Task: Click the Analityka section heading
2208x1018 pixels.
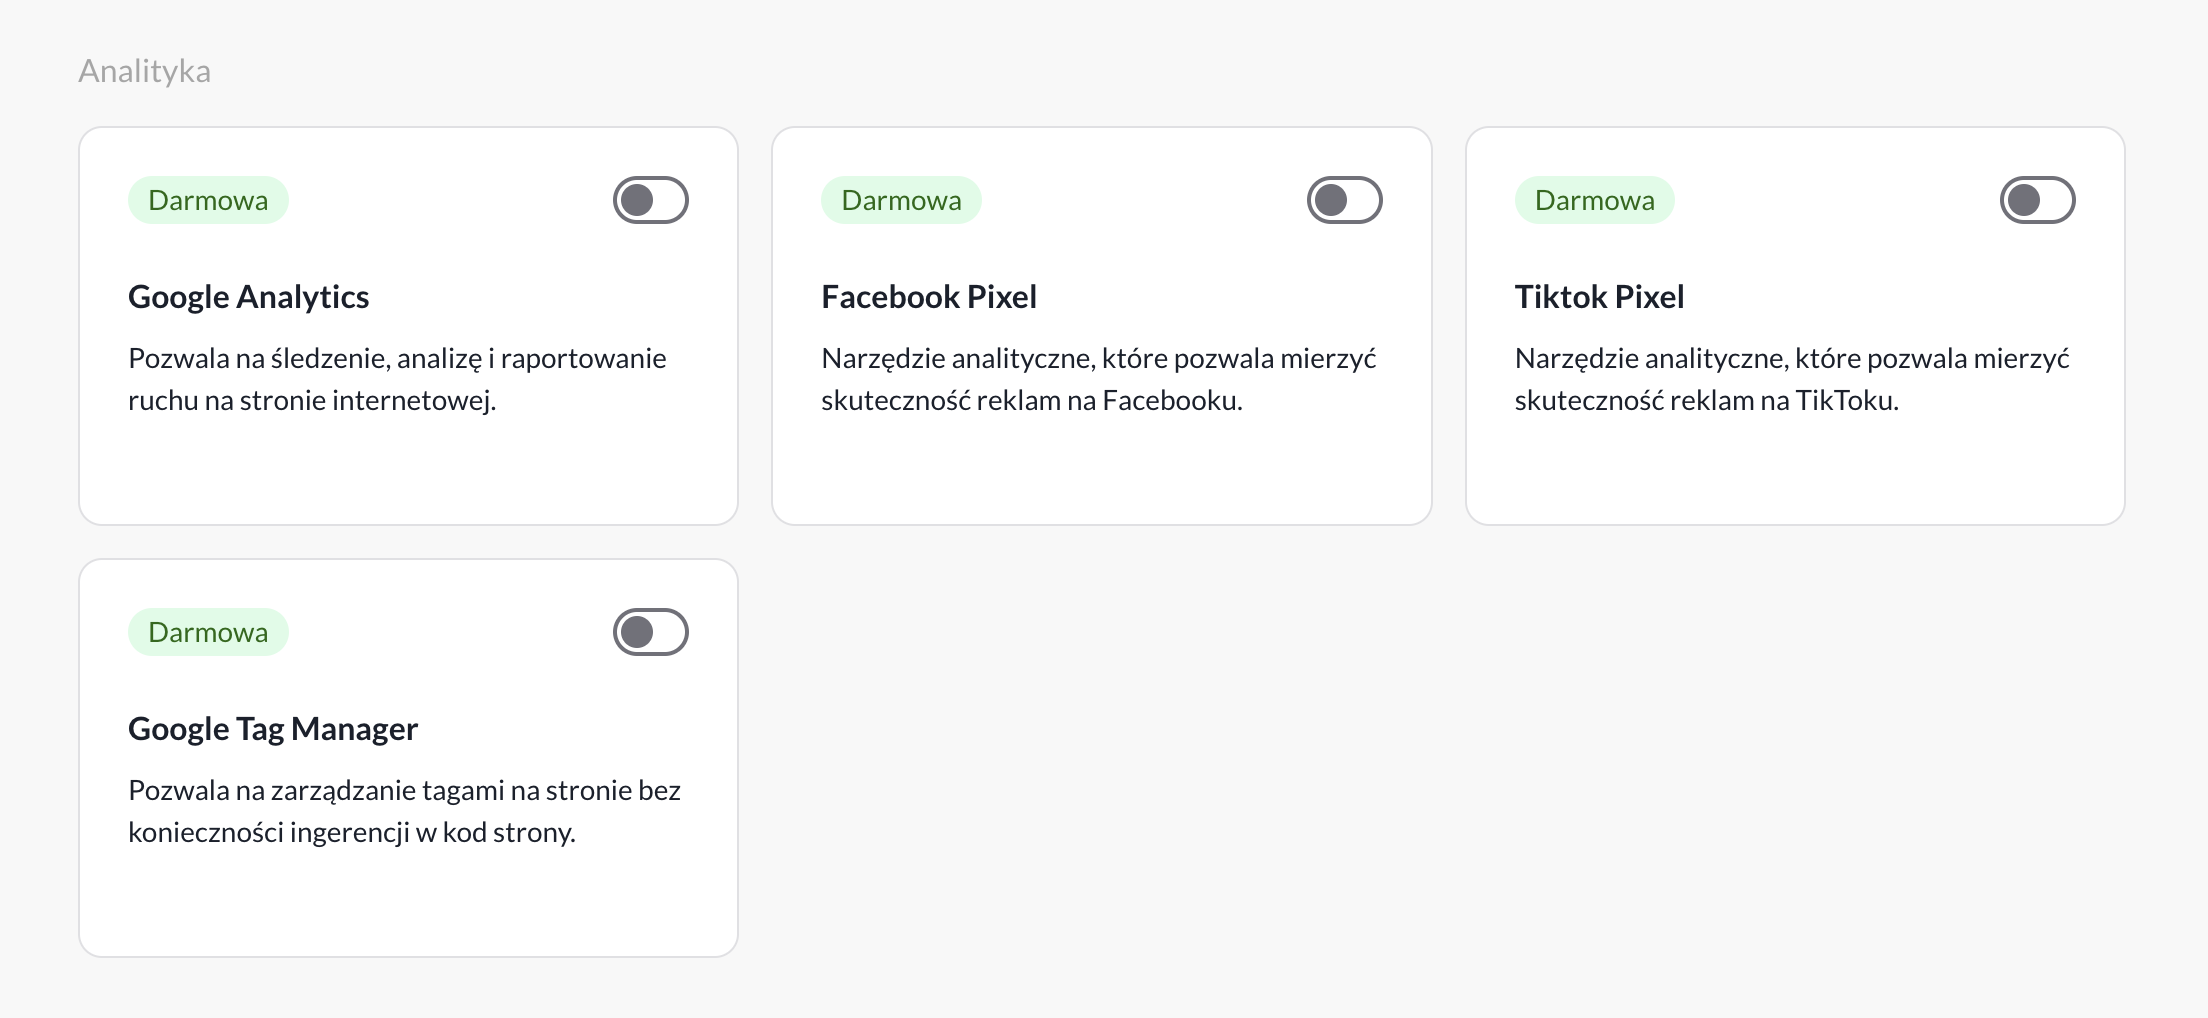Action: (x=144, y=71)
